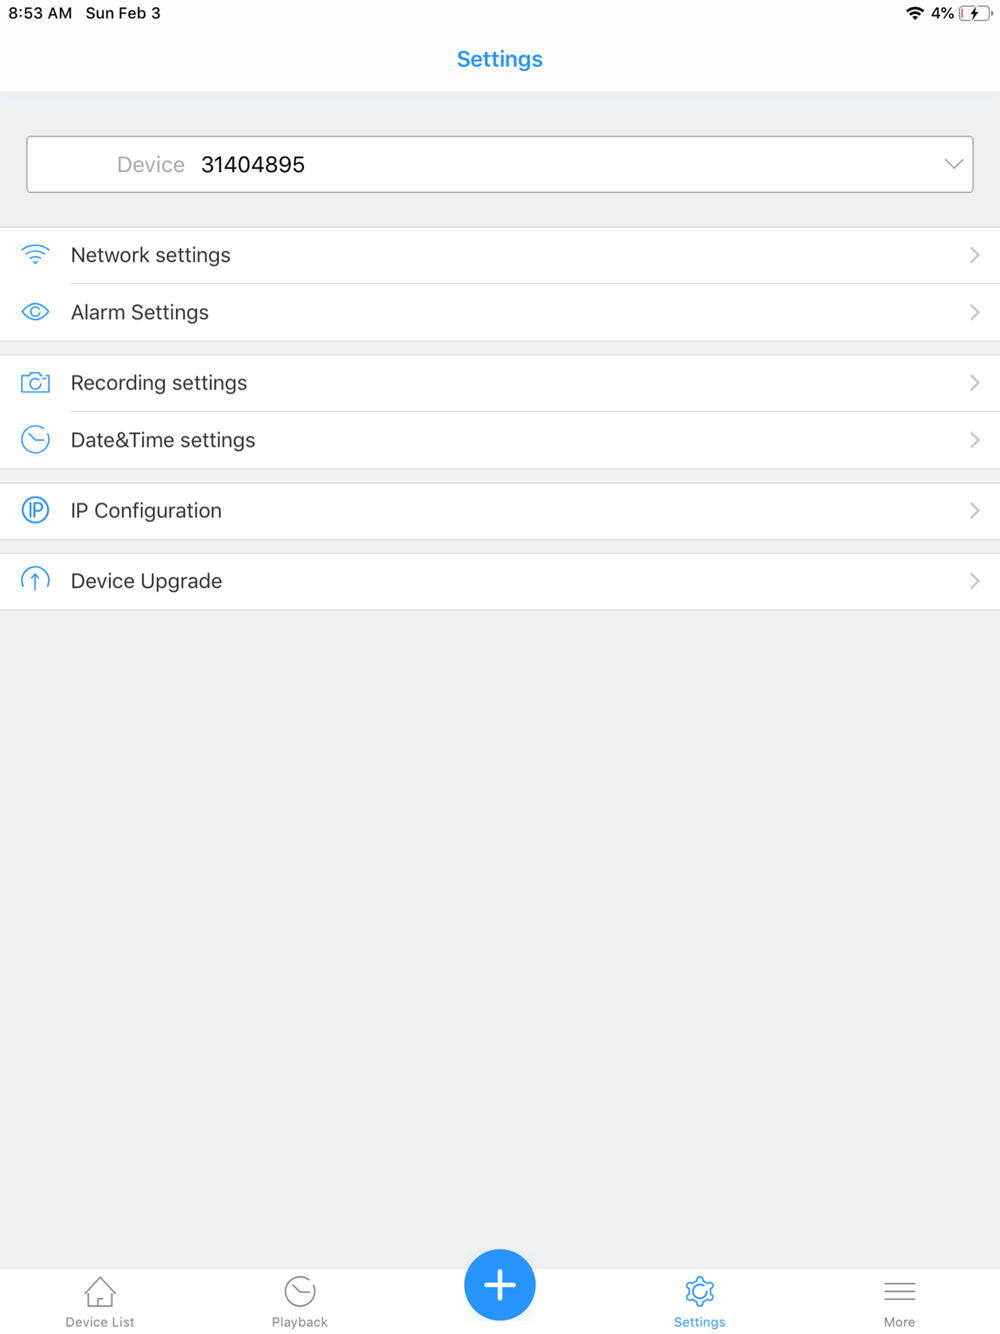Open the More menu tab
1000x1334 pixels.
pos(899,1302)
